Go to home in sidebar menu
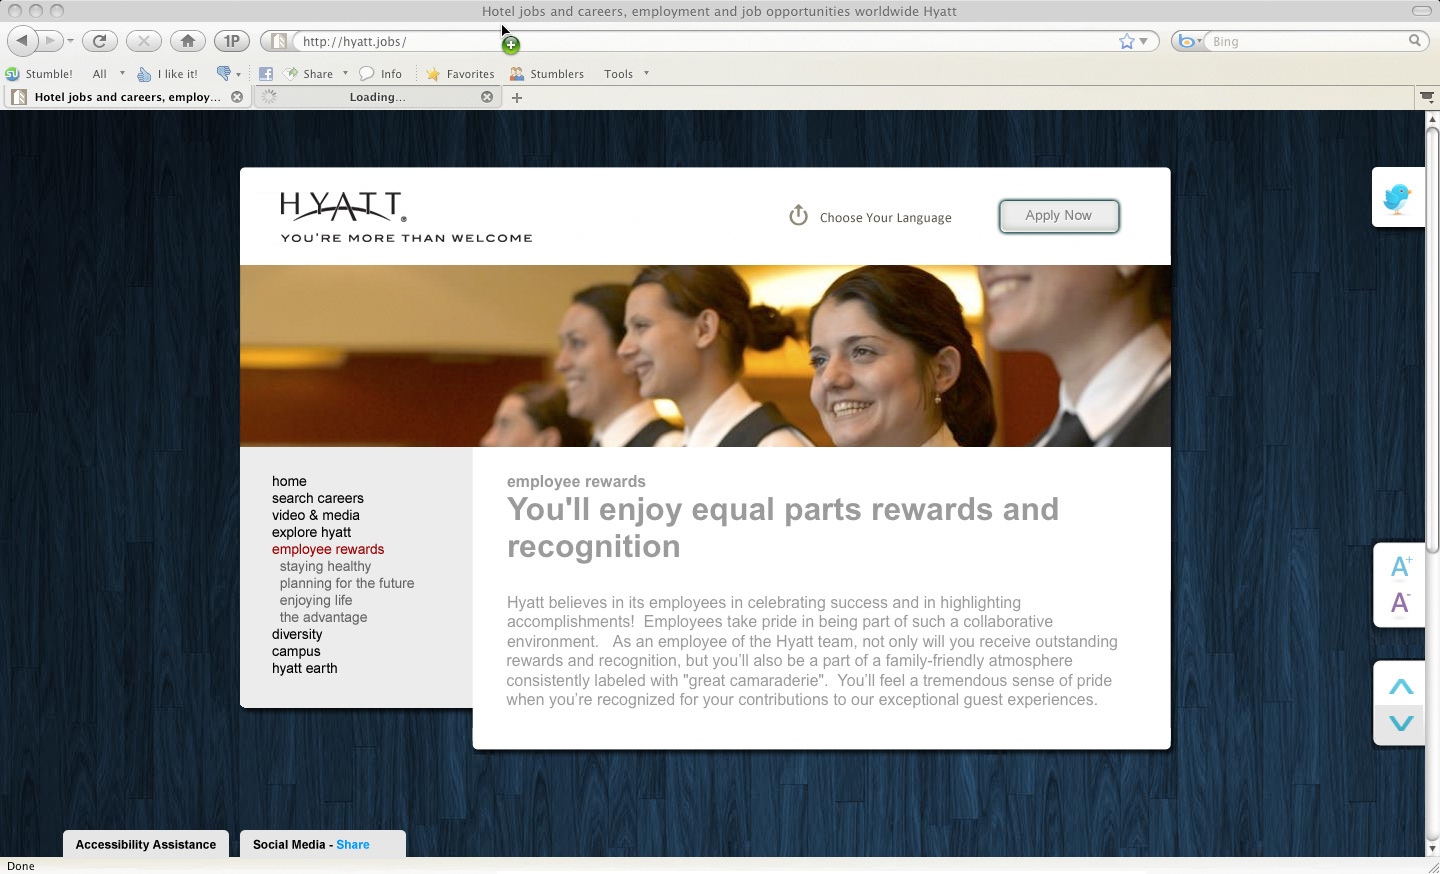 pos(289,481)
